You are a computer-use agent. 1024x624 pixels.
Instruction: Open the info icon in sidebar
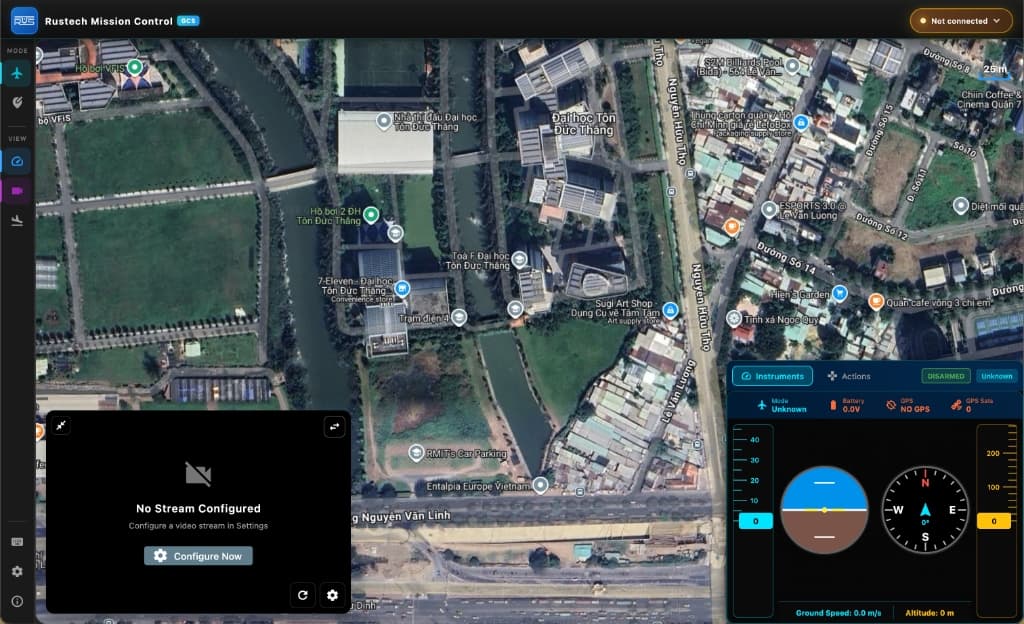[x=17, y=601]
